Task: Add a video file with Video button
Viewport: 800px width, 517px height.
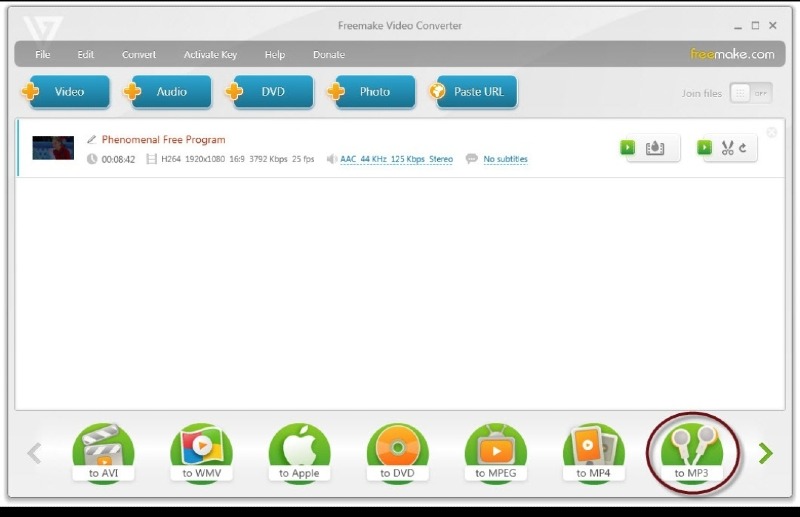Action: pyautogui.click(x=66, y=92)
